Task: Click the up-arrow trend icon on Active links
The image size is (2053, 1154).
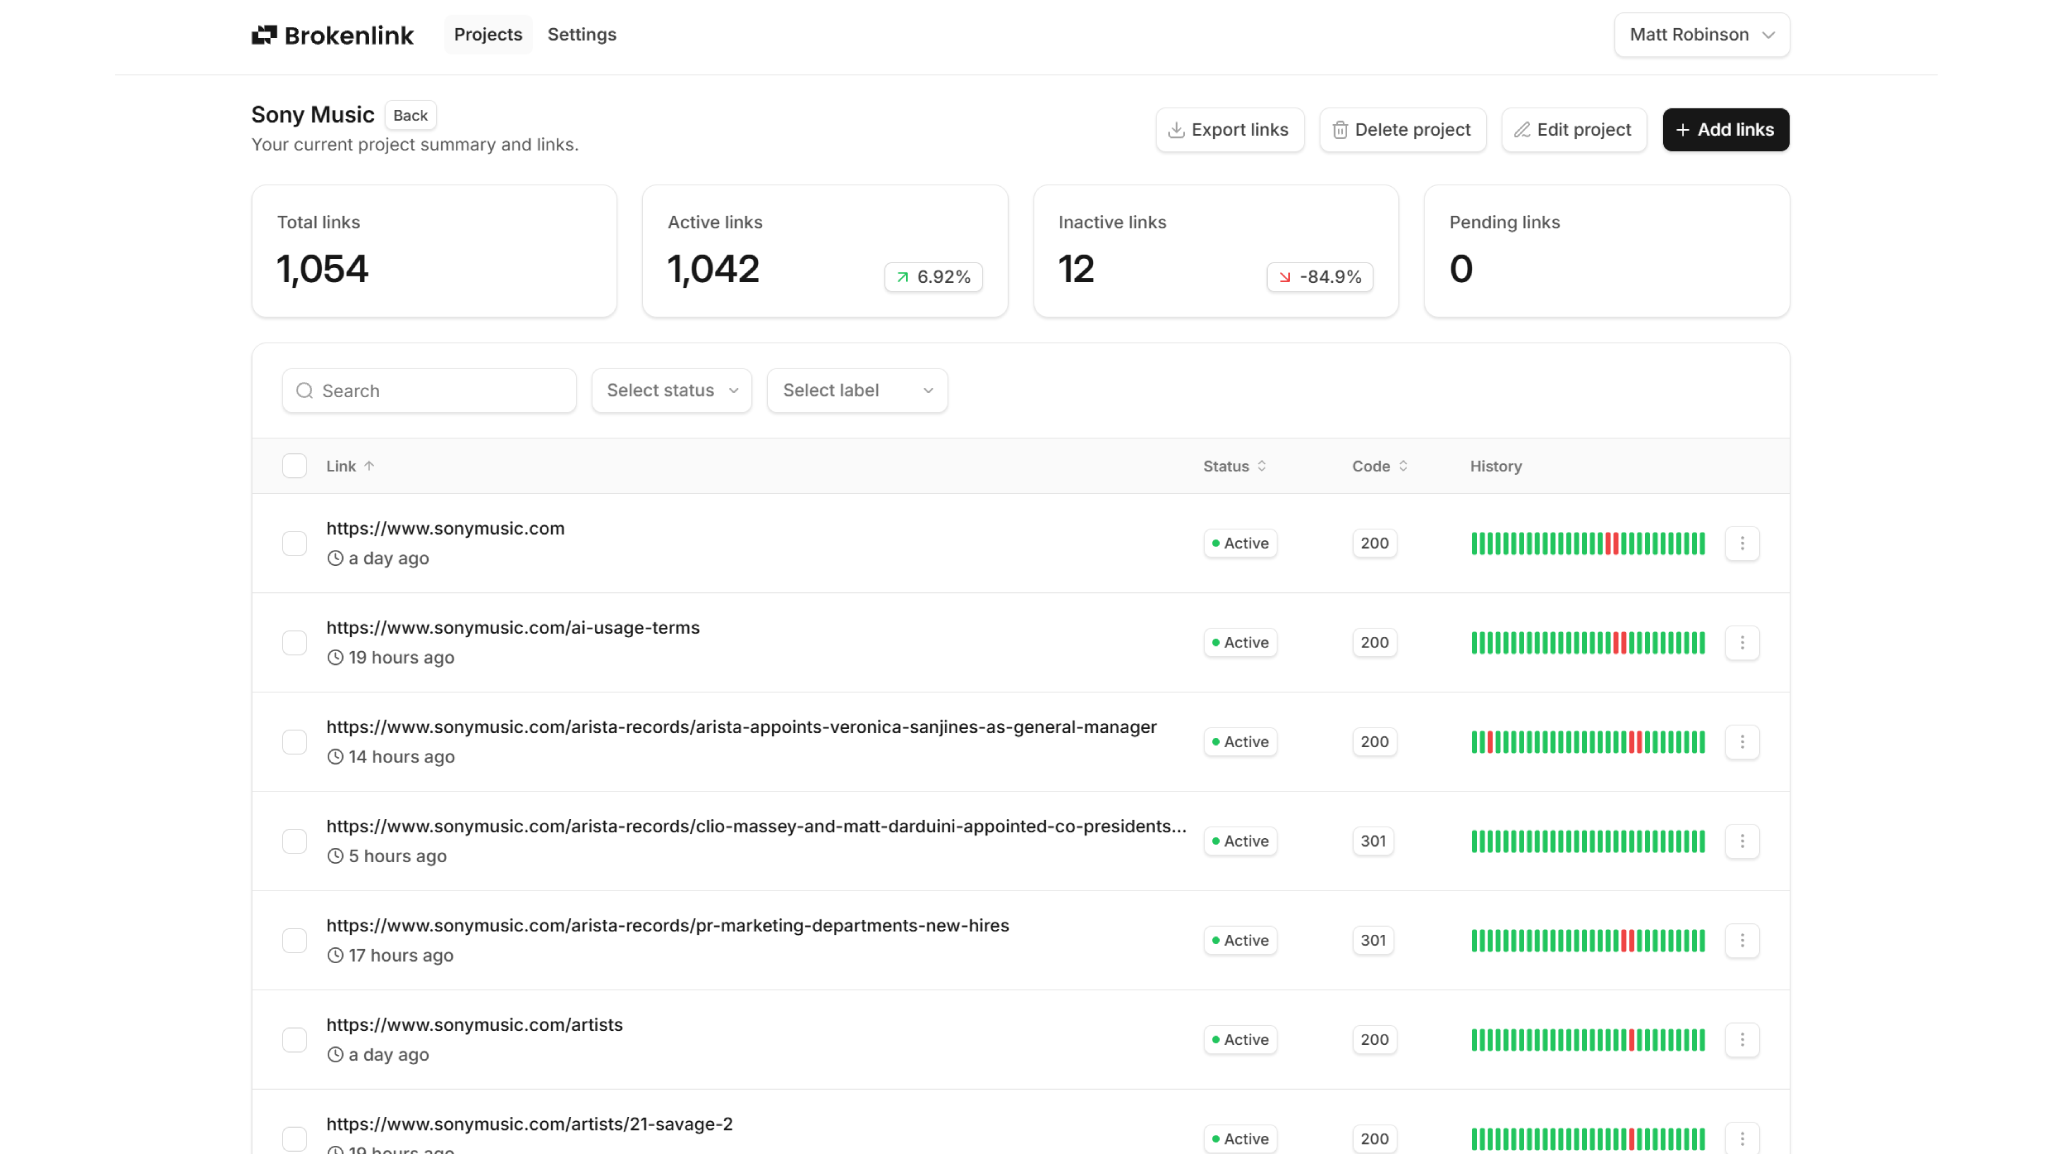Action: [x=903, y=277]
